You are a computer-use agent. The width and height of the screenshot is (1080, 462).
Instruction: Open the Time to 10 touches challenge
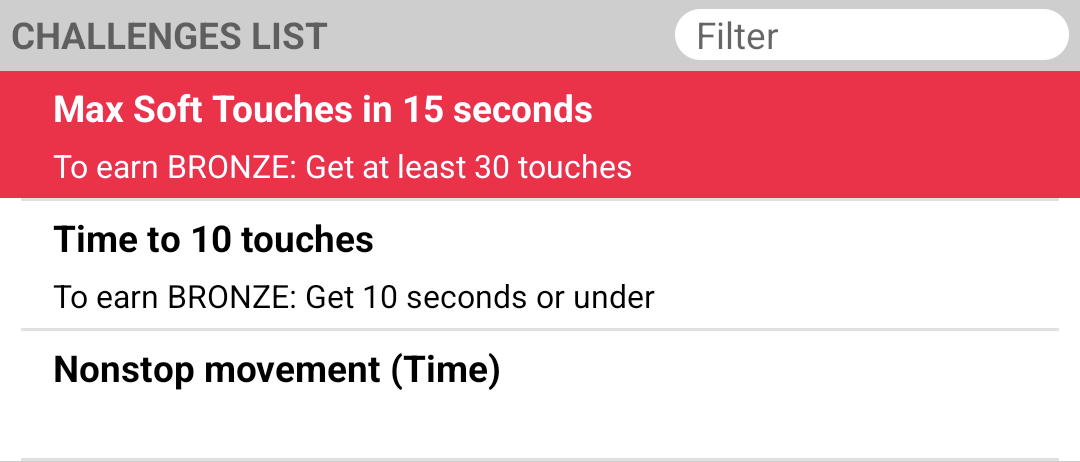(x=540, y=265)
